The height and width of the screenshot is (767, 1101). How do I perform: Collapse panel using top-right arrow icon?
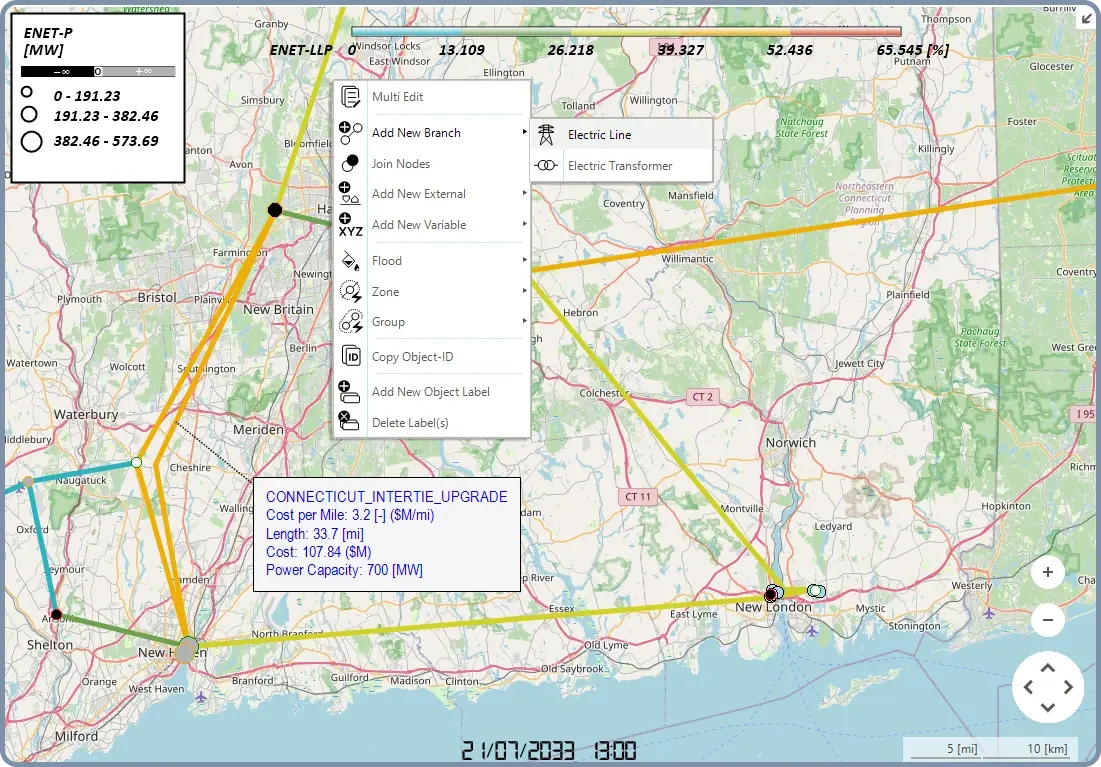[x=1086, y=18]
